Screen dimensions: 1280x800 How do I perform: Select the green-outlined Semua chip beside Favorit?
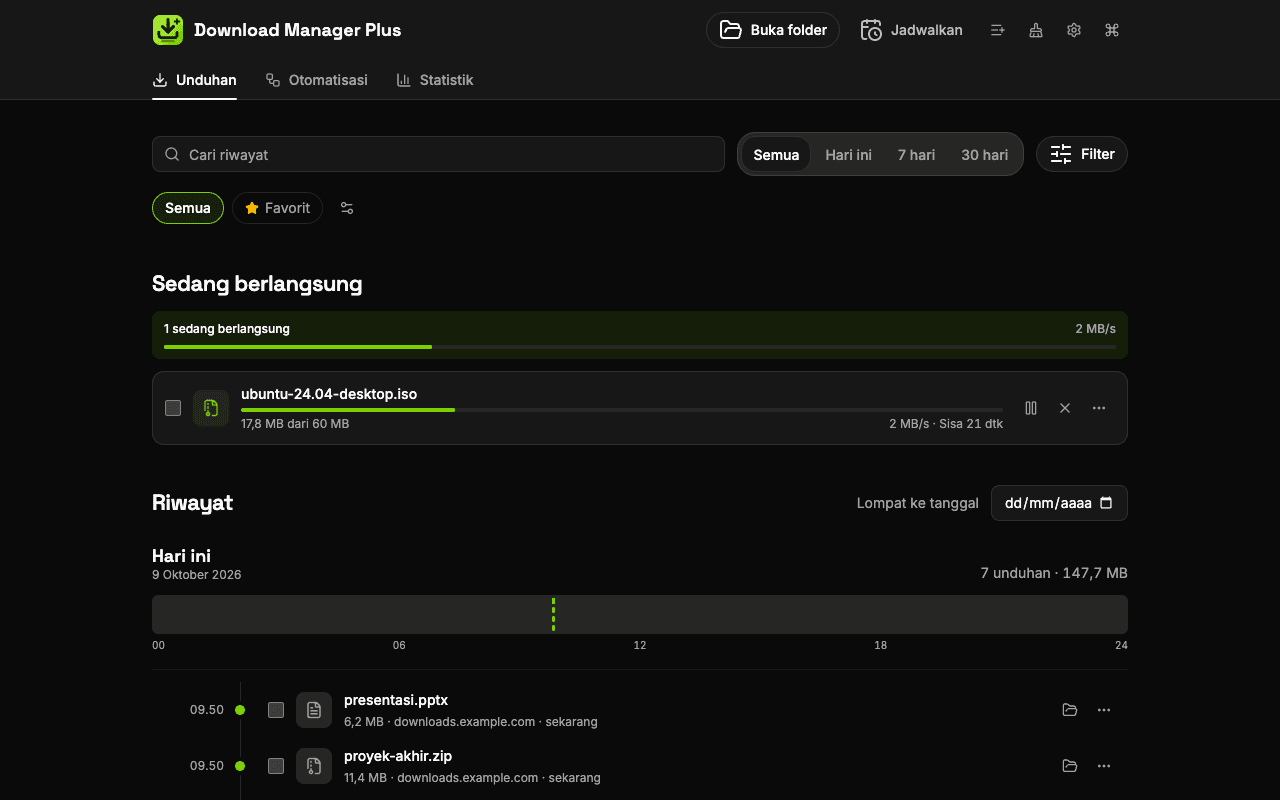tap(188, 208)
